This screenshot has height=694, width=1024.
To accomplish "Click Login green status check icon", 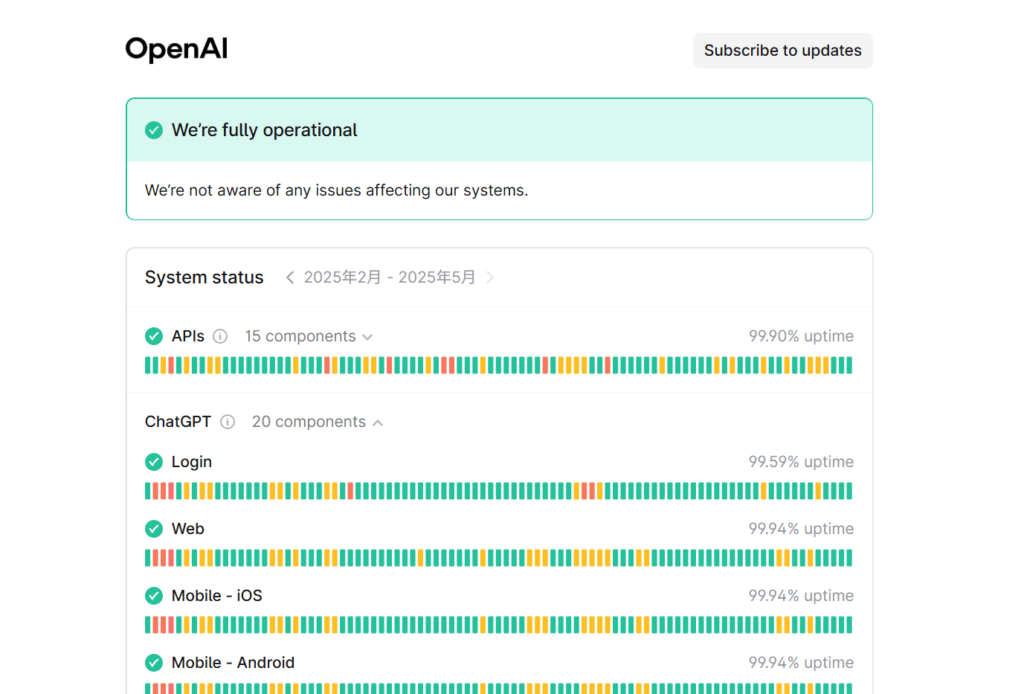I will point(153,462).
